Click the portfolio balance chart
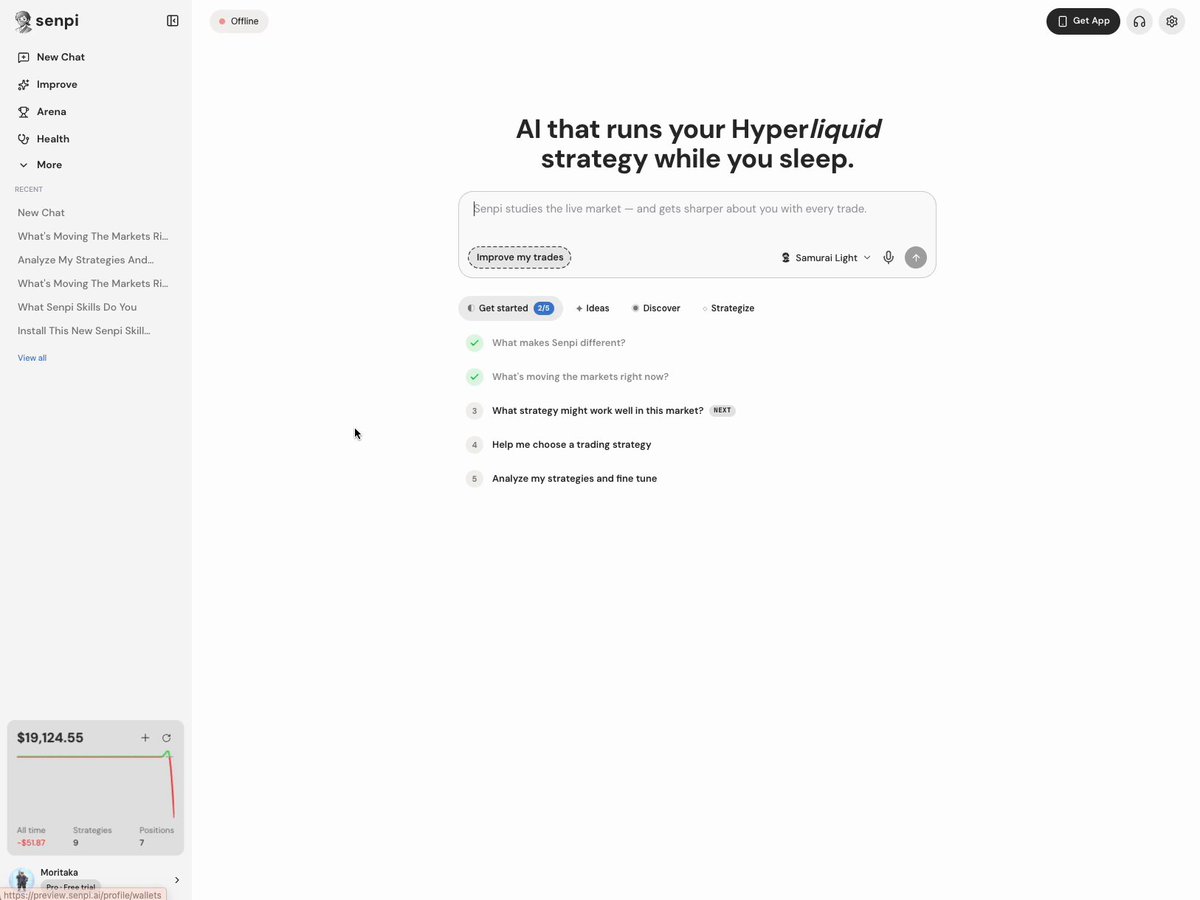Image resolution: width=1200 pixels, height=900 pixels. tap(96, 784)
